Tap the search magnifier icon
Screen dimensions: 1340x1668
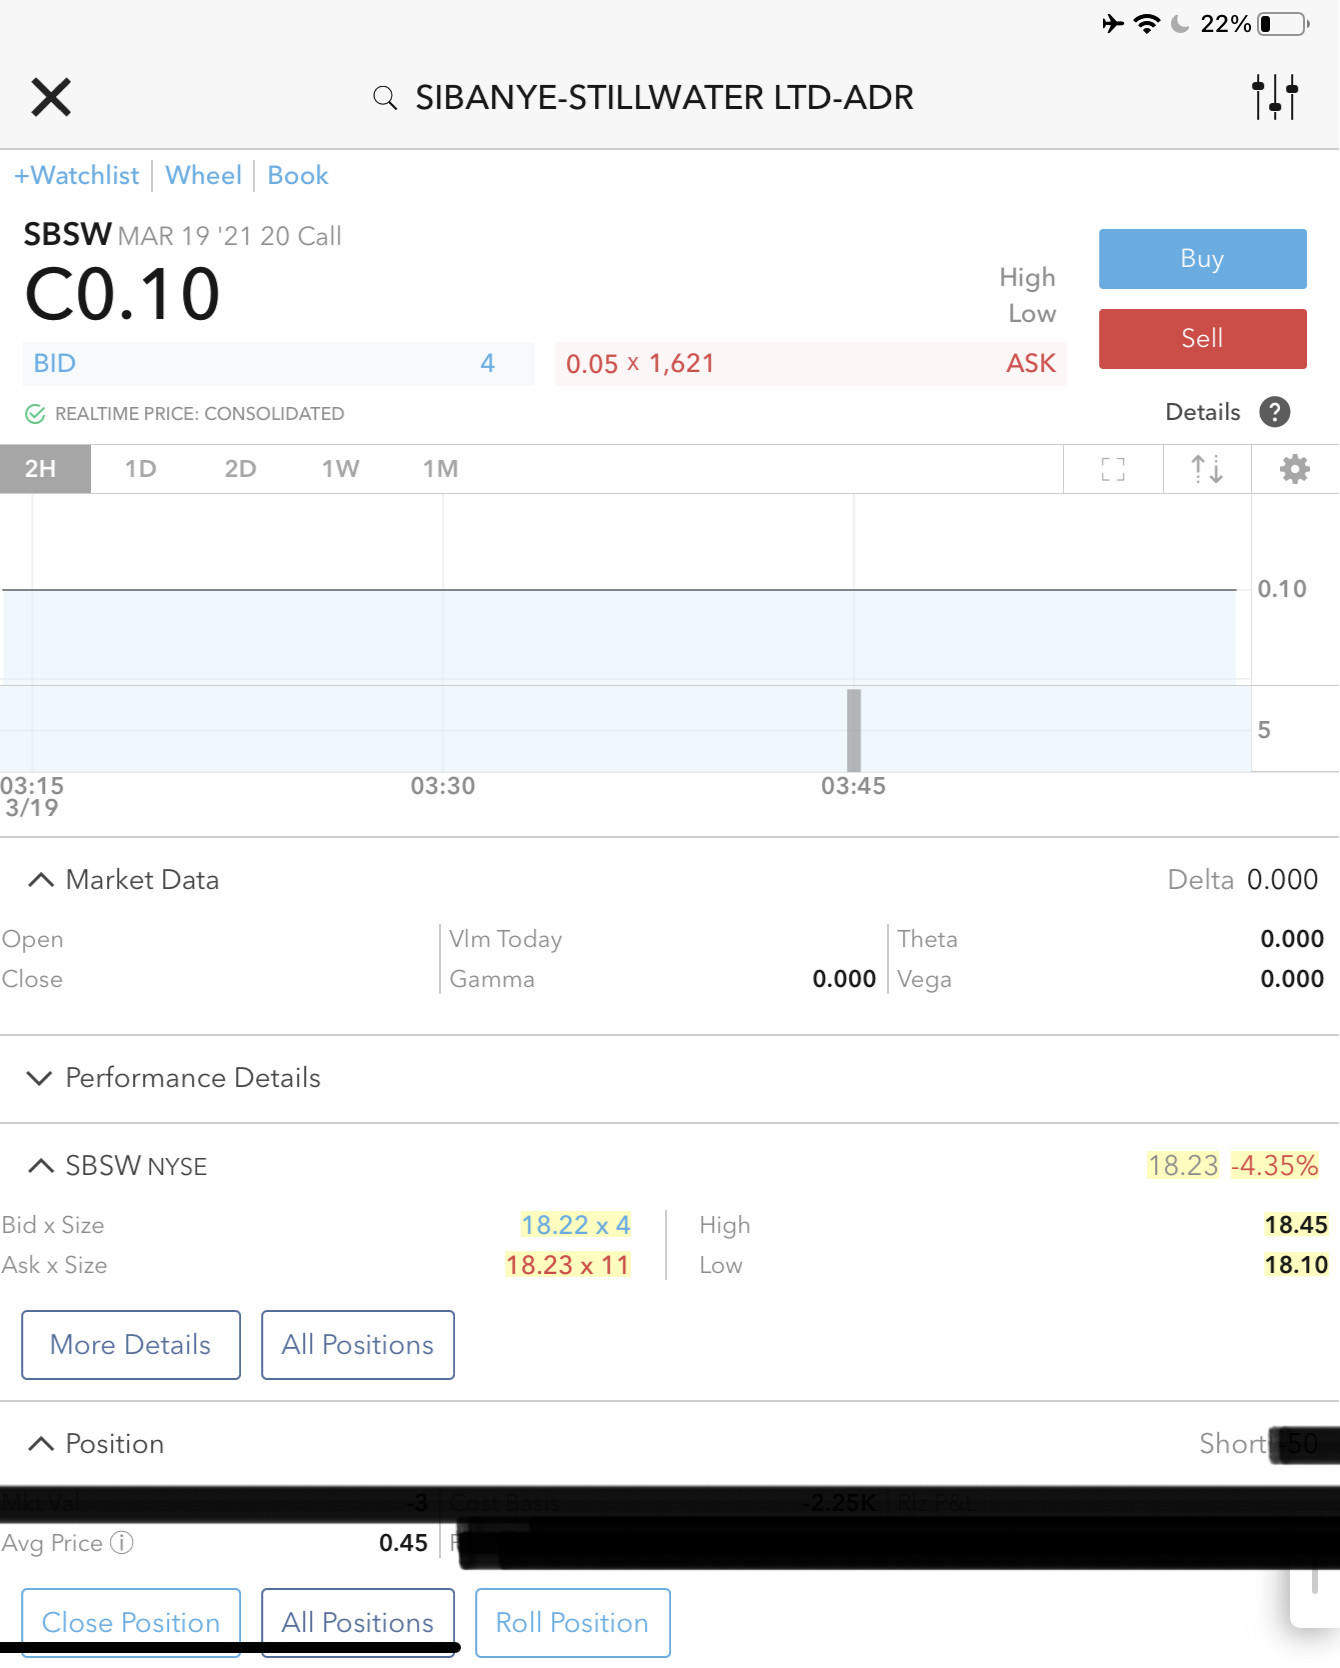click(x=385, y=97)
